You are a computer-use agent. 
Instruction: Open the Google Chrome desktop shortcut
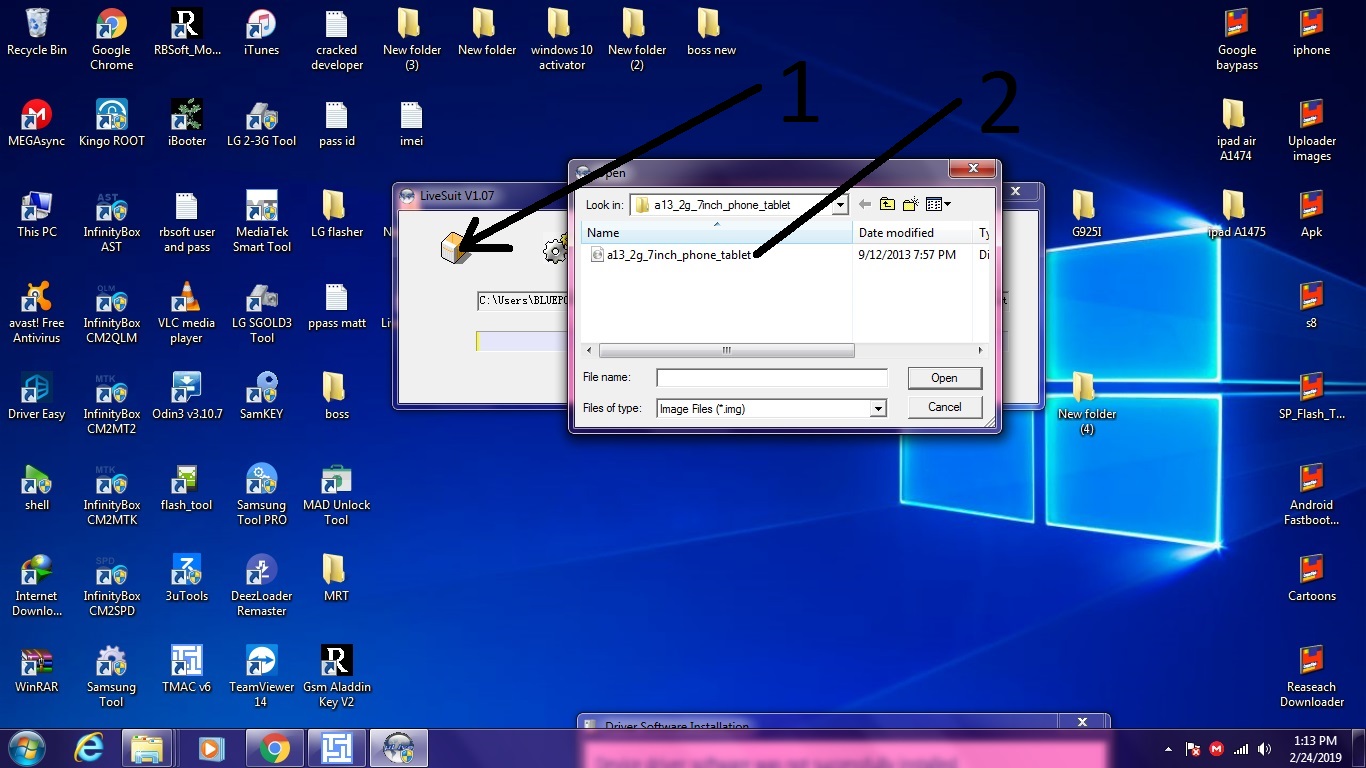point(111,40)
